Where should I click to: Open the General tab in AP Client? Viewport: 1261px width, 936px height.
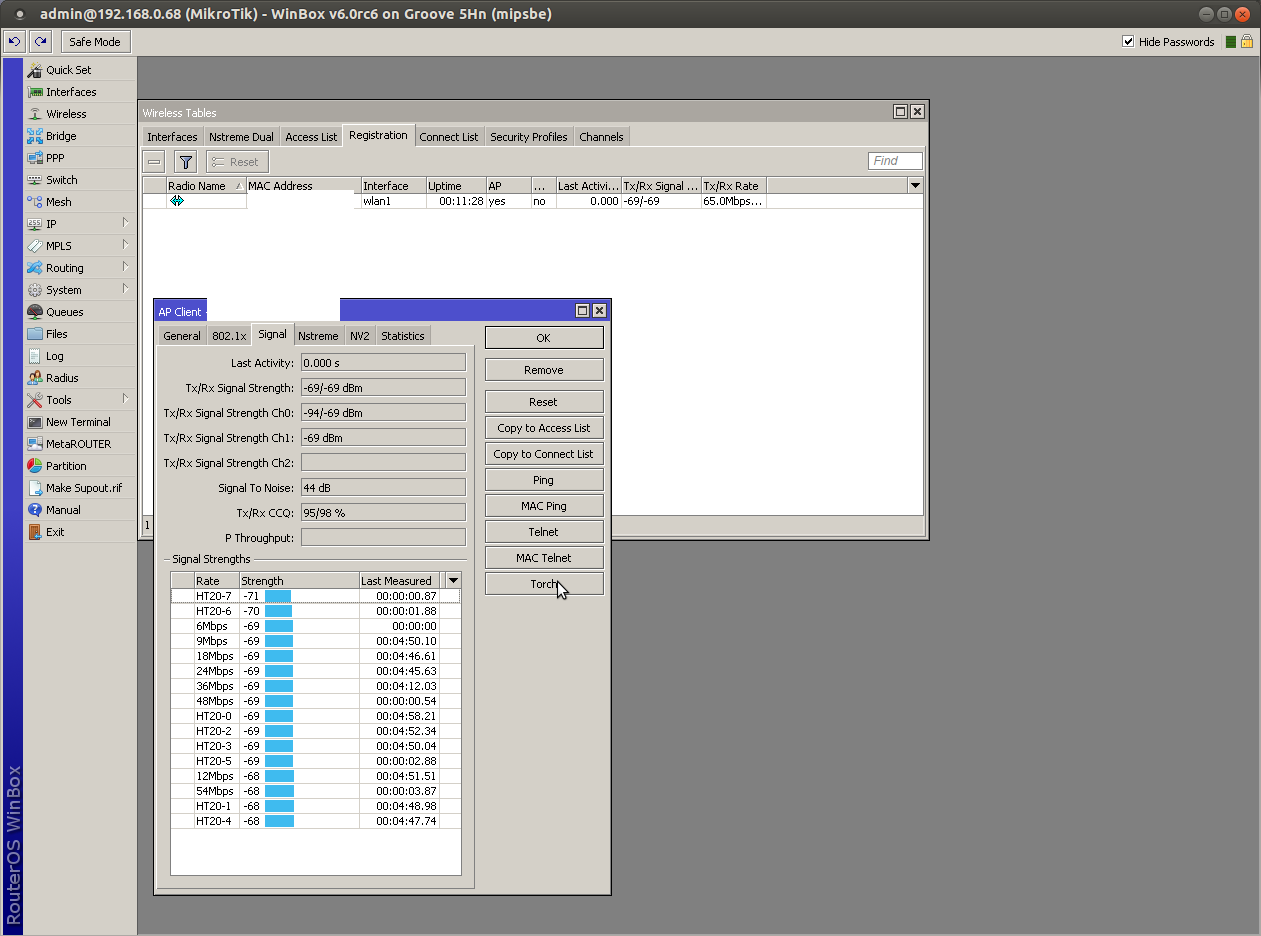point(182,336)
